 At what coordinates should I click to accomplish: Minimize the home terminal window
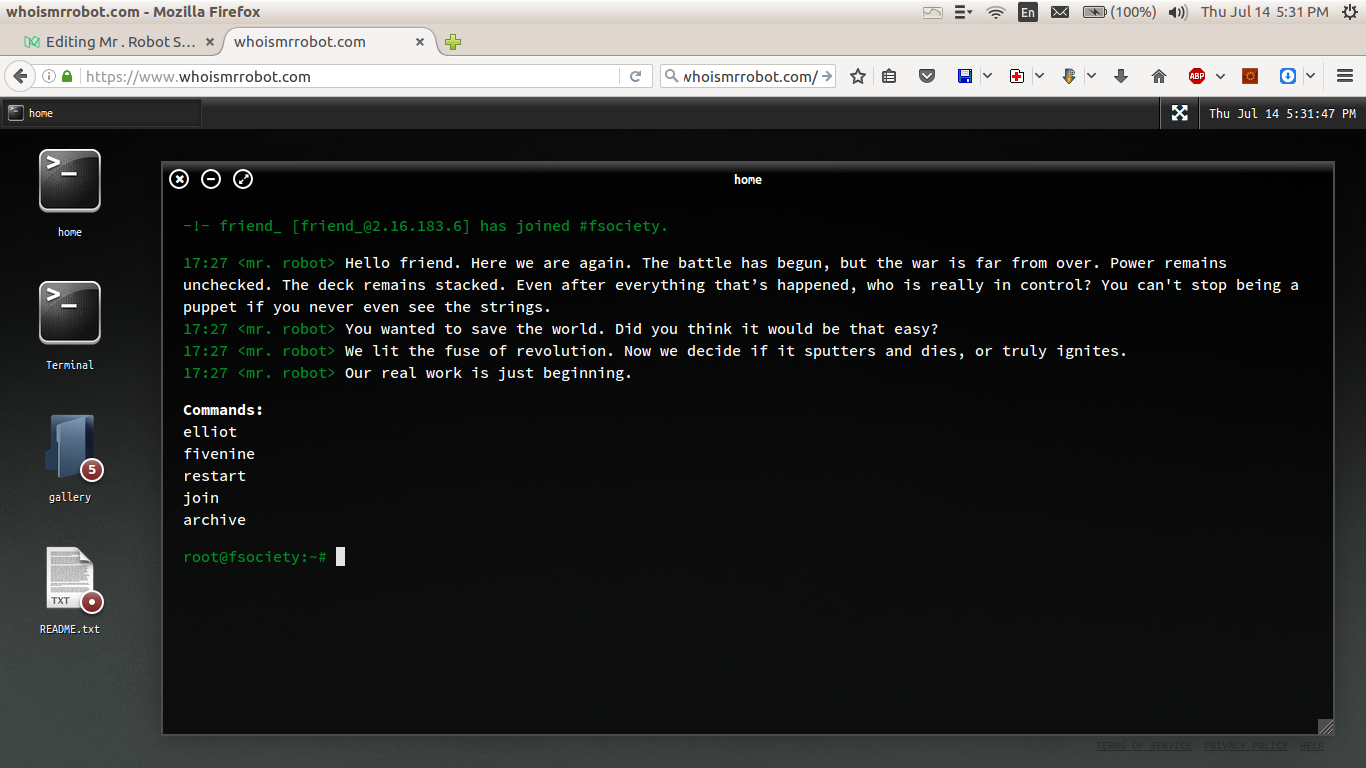(211, 179)
